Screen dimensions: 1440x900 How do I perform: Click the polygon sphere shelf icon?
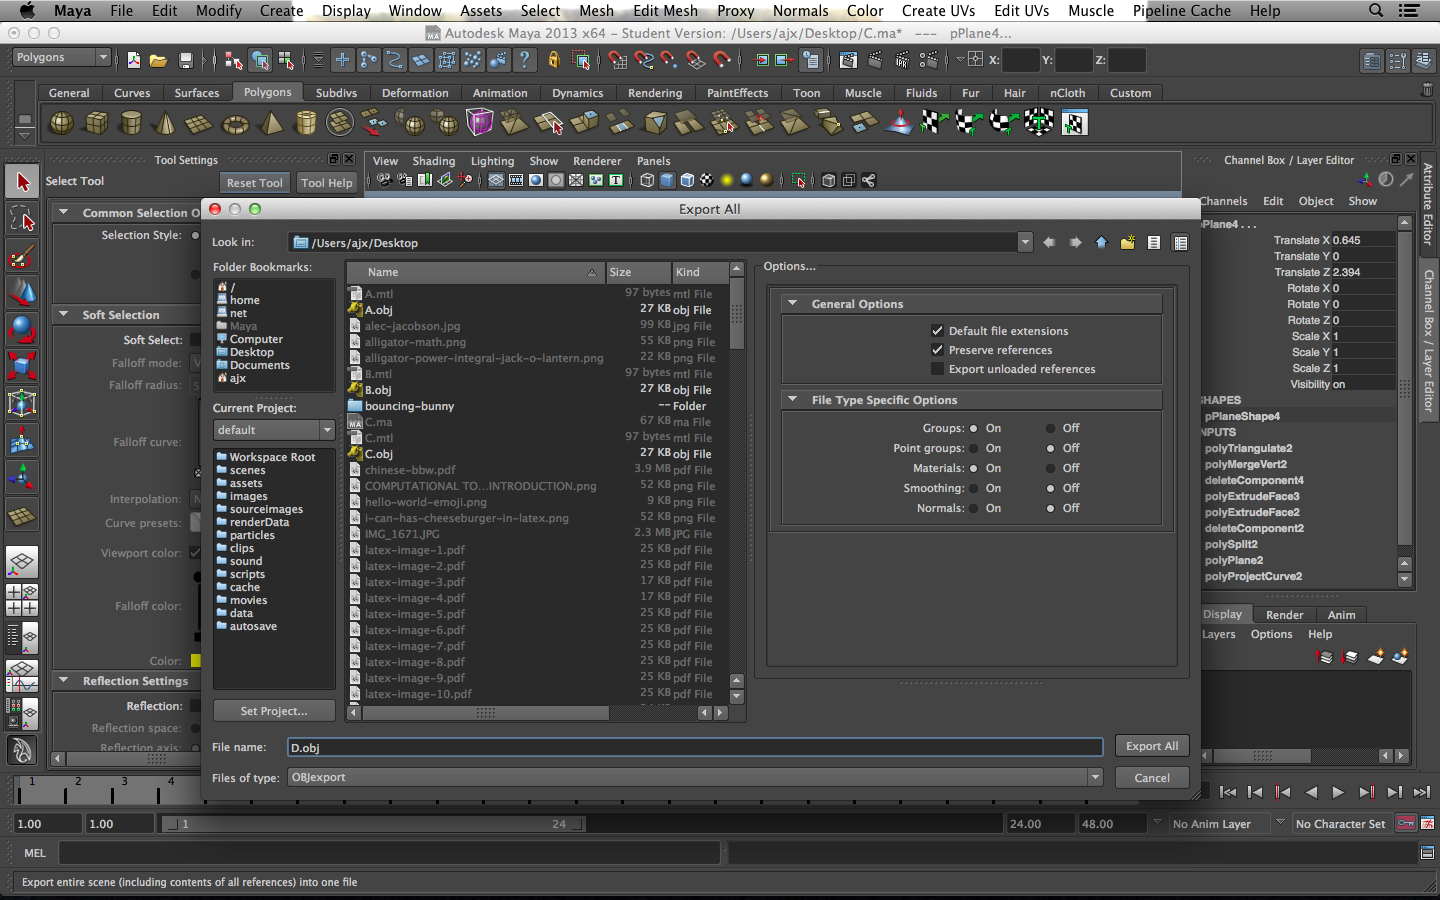point(61,123)
